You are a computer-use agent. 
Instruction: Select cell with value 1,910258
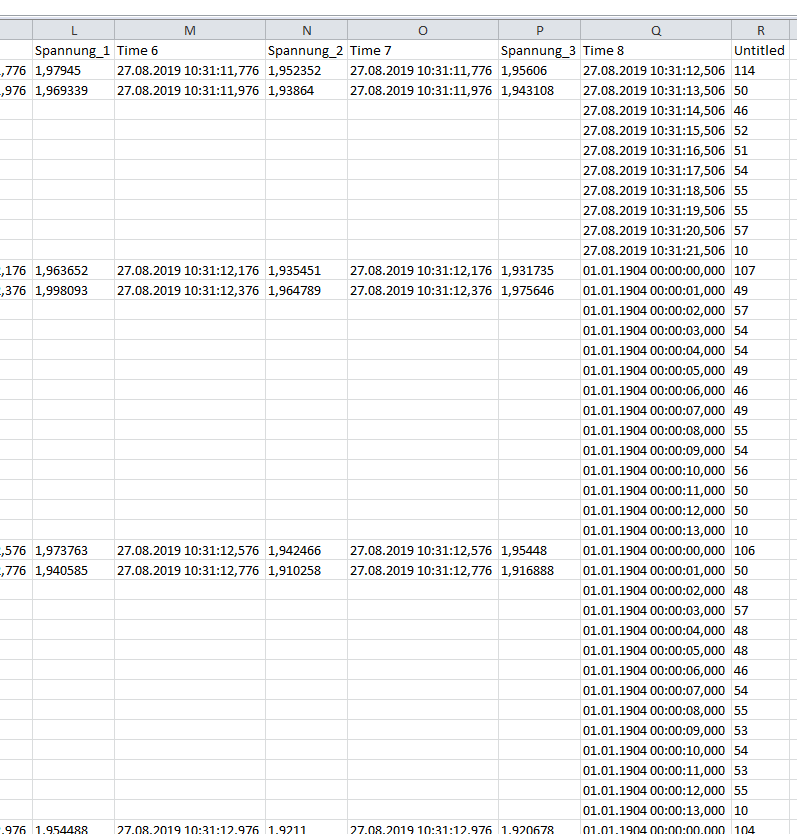pyautogui.click(x=306, y=570)
